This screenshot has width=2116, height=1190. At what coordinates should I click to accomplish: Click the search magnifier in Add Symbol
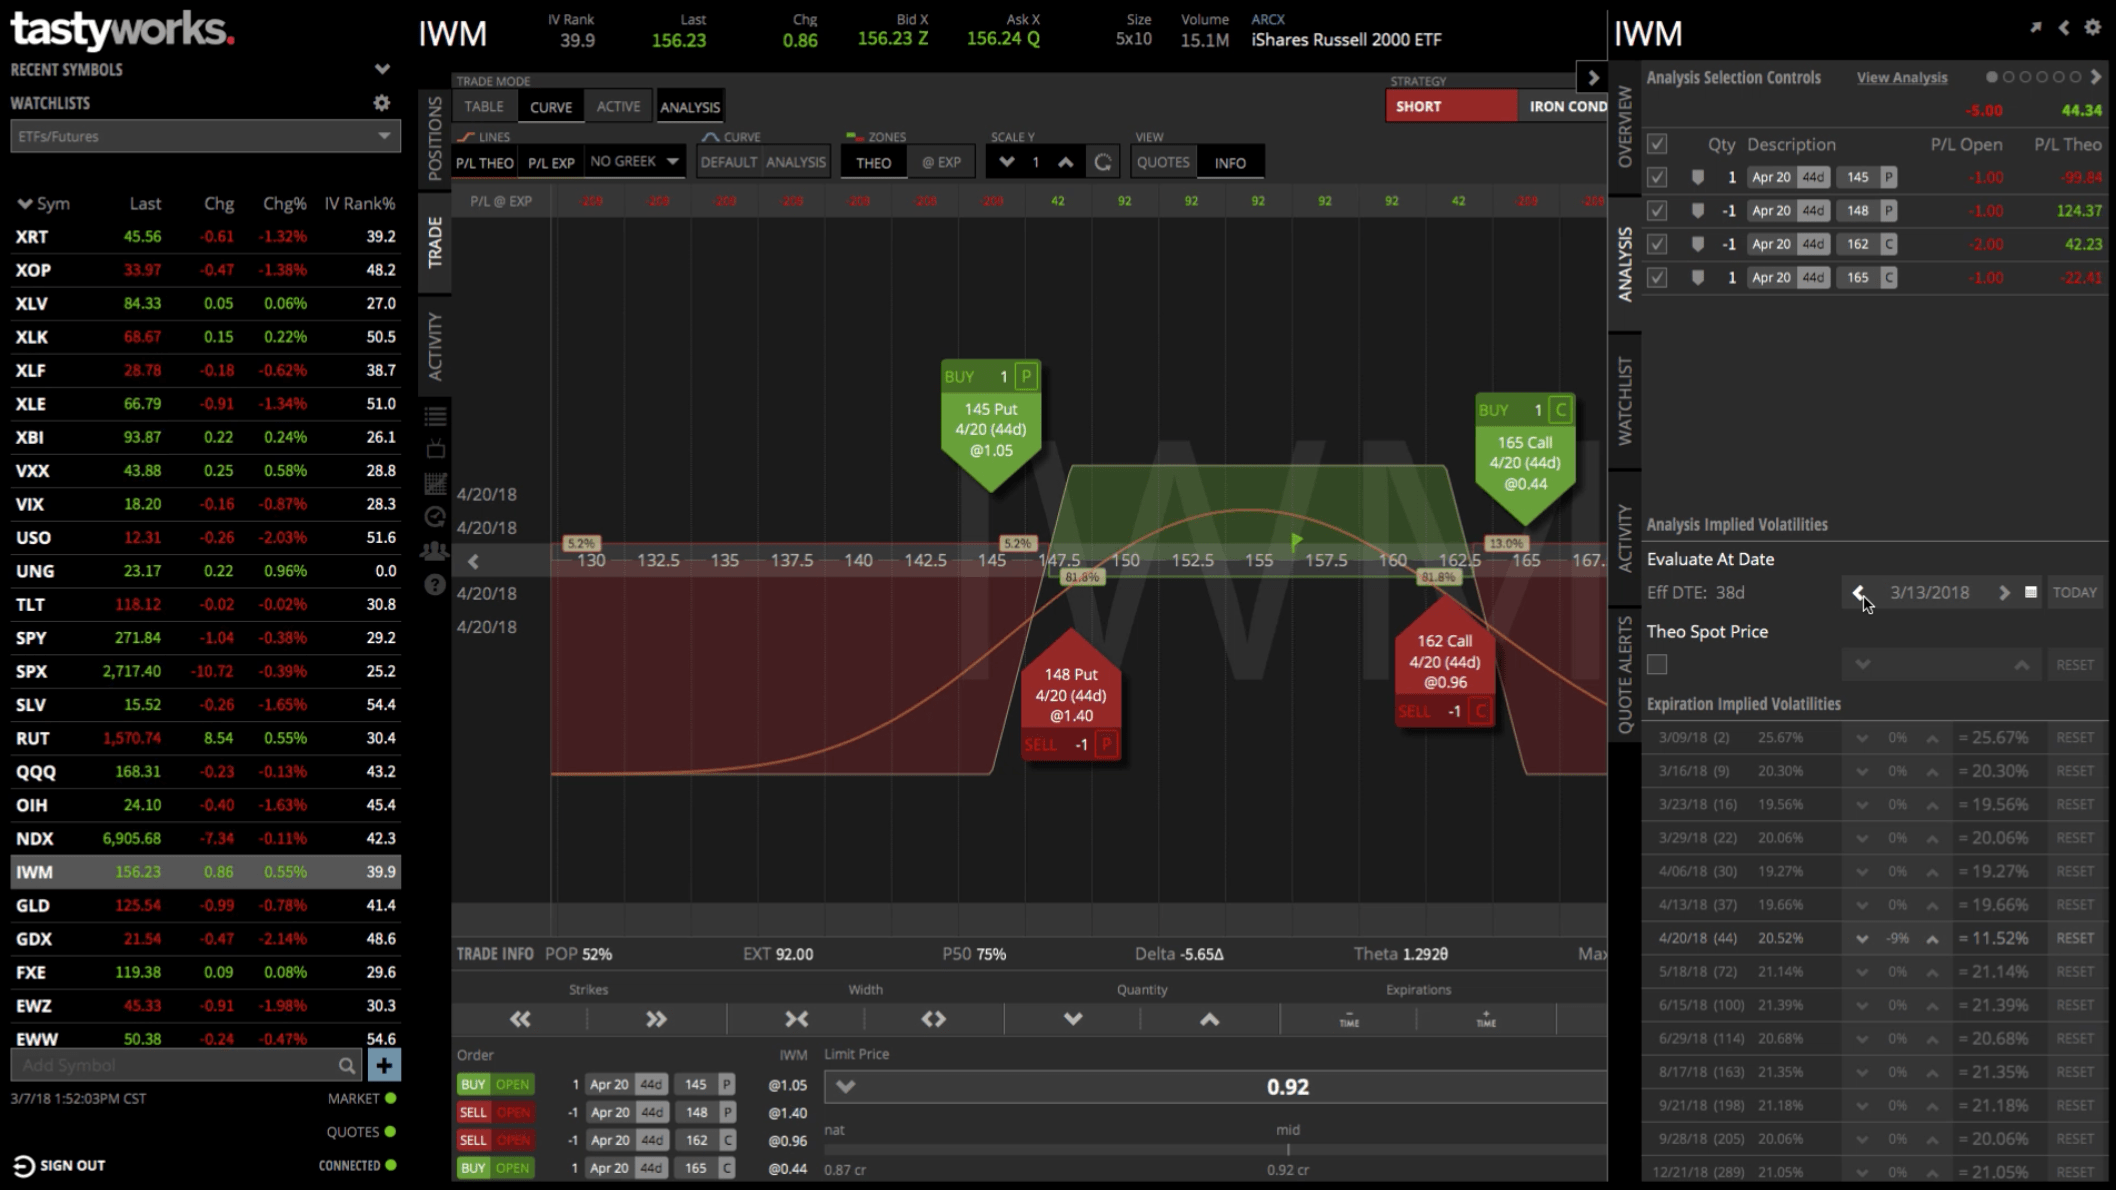coord(346,1066)
